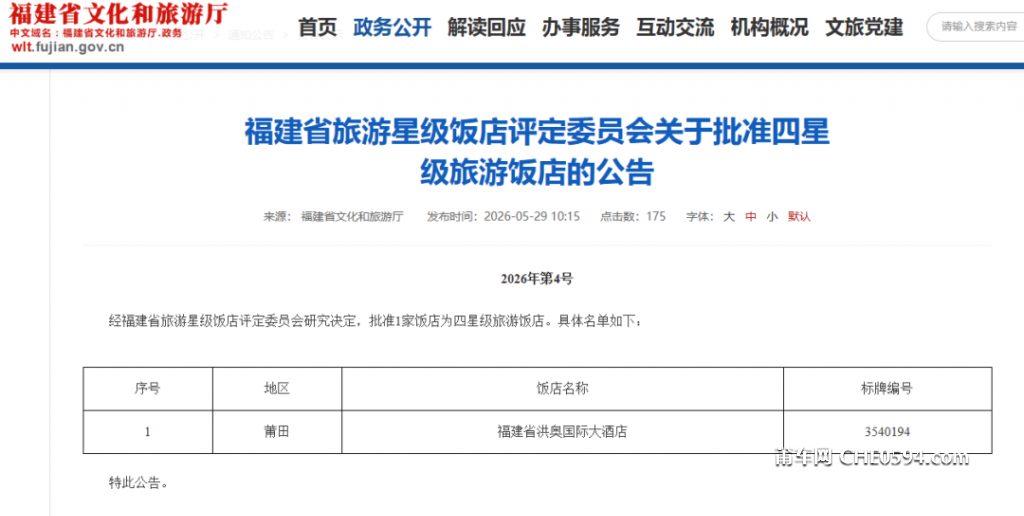Open 机构概况 navigation item
1024x516 pixels.
tap(769, 27)
